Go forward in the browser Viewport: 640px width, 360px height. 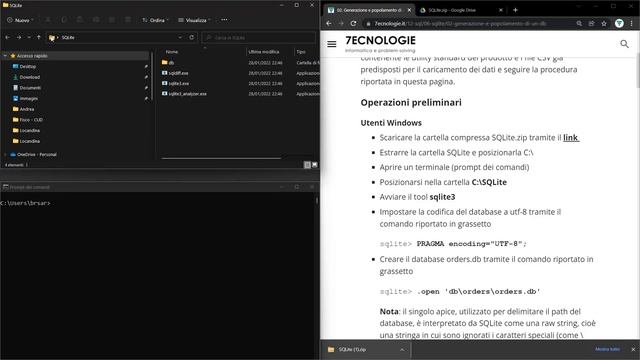click(x=341, y=24)
